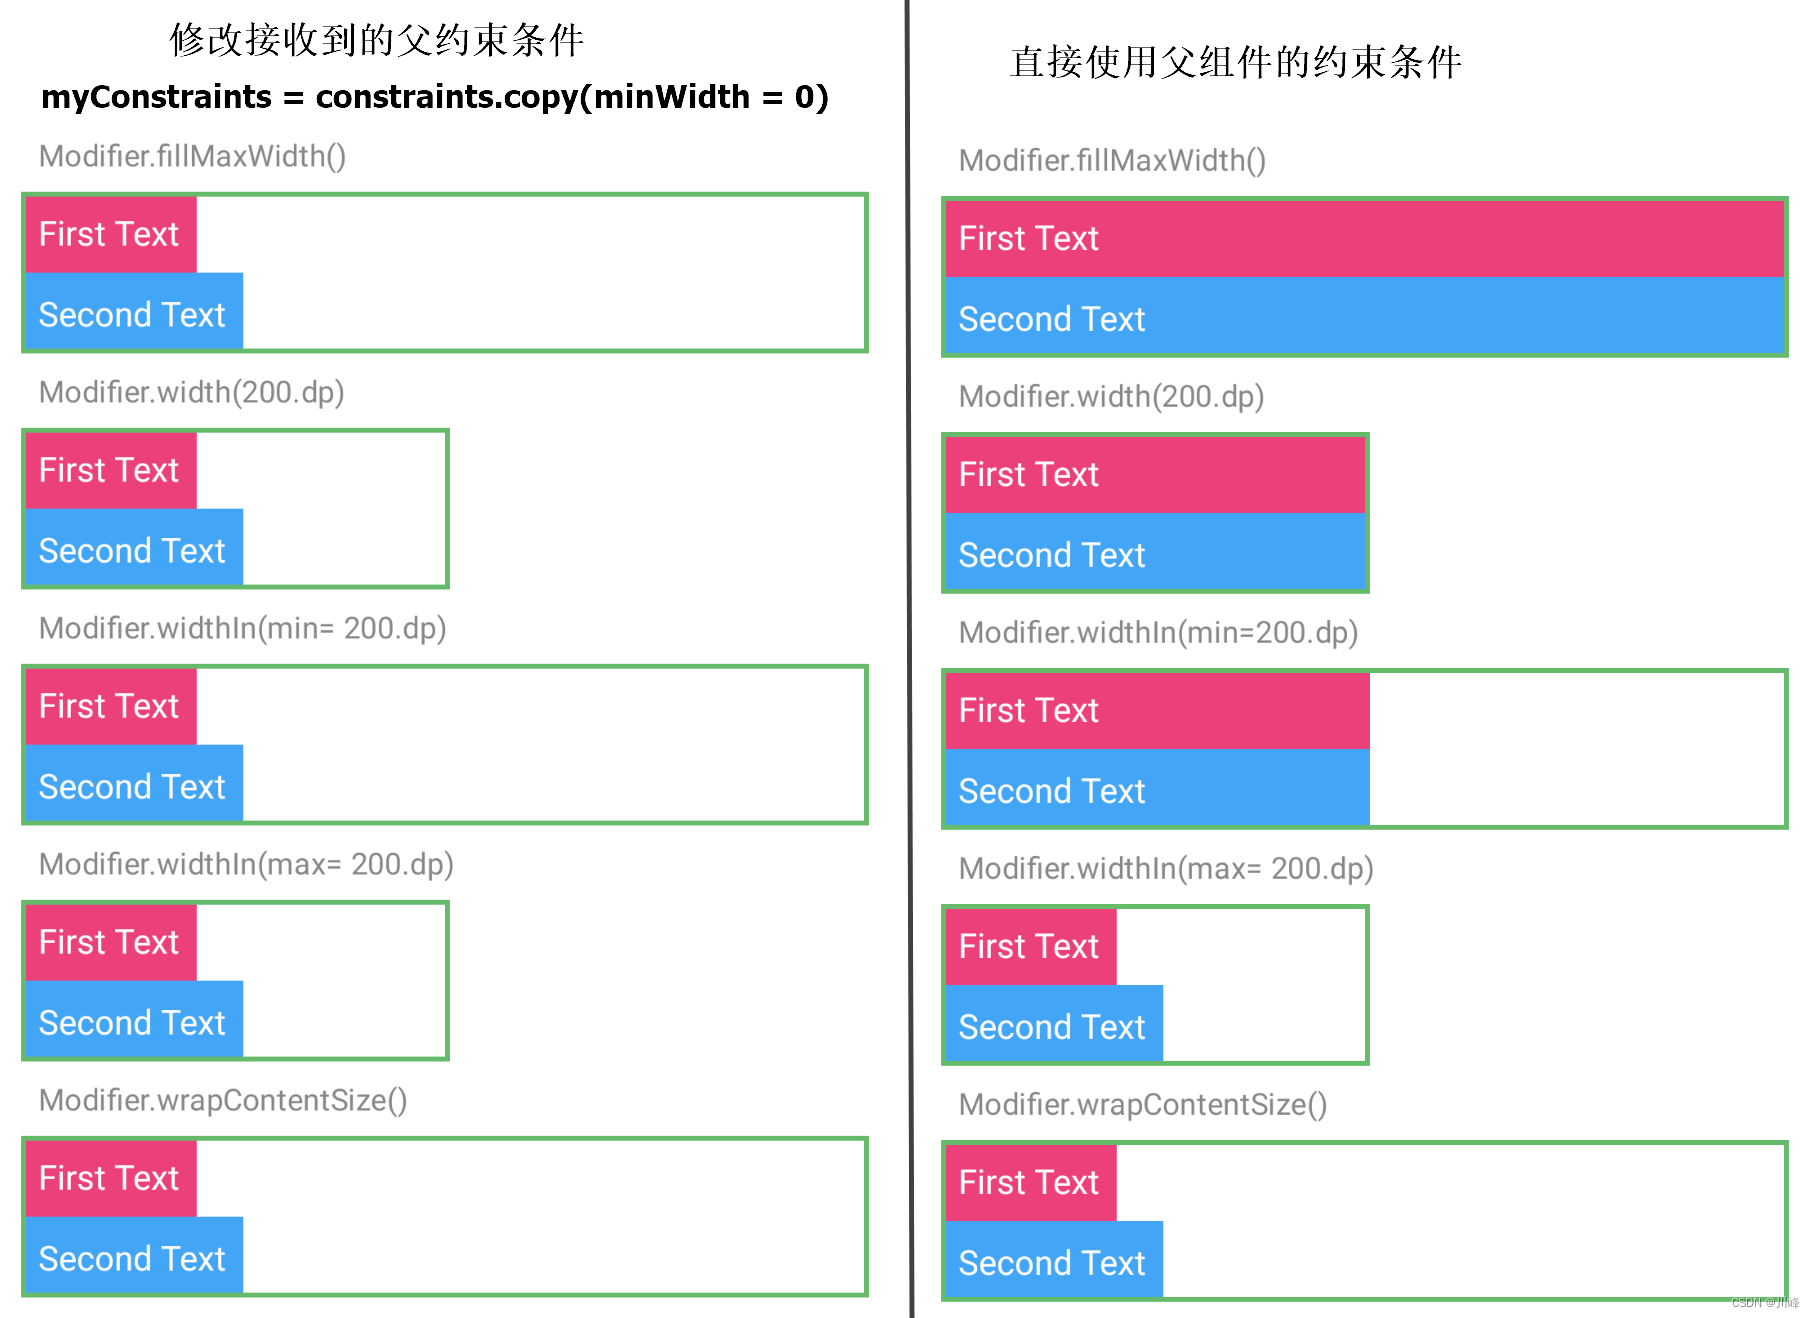Click the full-width pink First Text bar
The width and height of the screenshot is (1815, 1318).
(x=1364, y=239)
